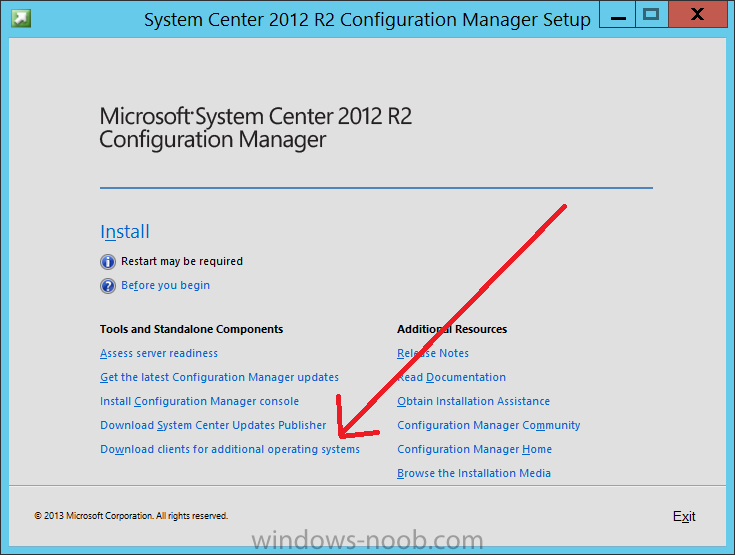735x555 pixels.
Task: Open Assess server readiness
Action: click(x=159, y=353)
